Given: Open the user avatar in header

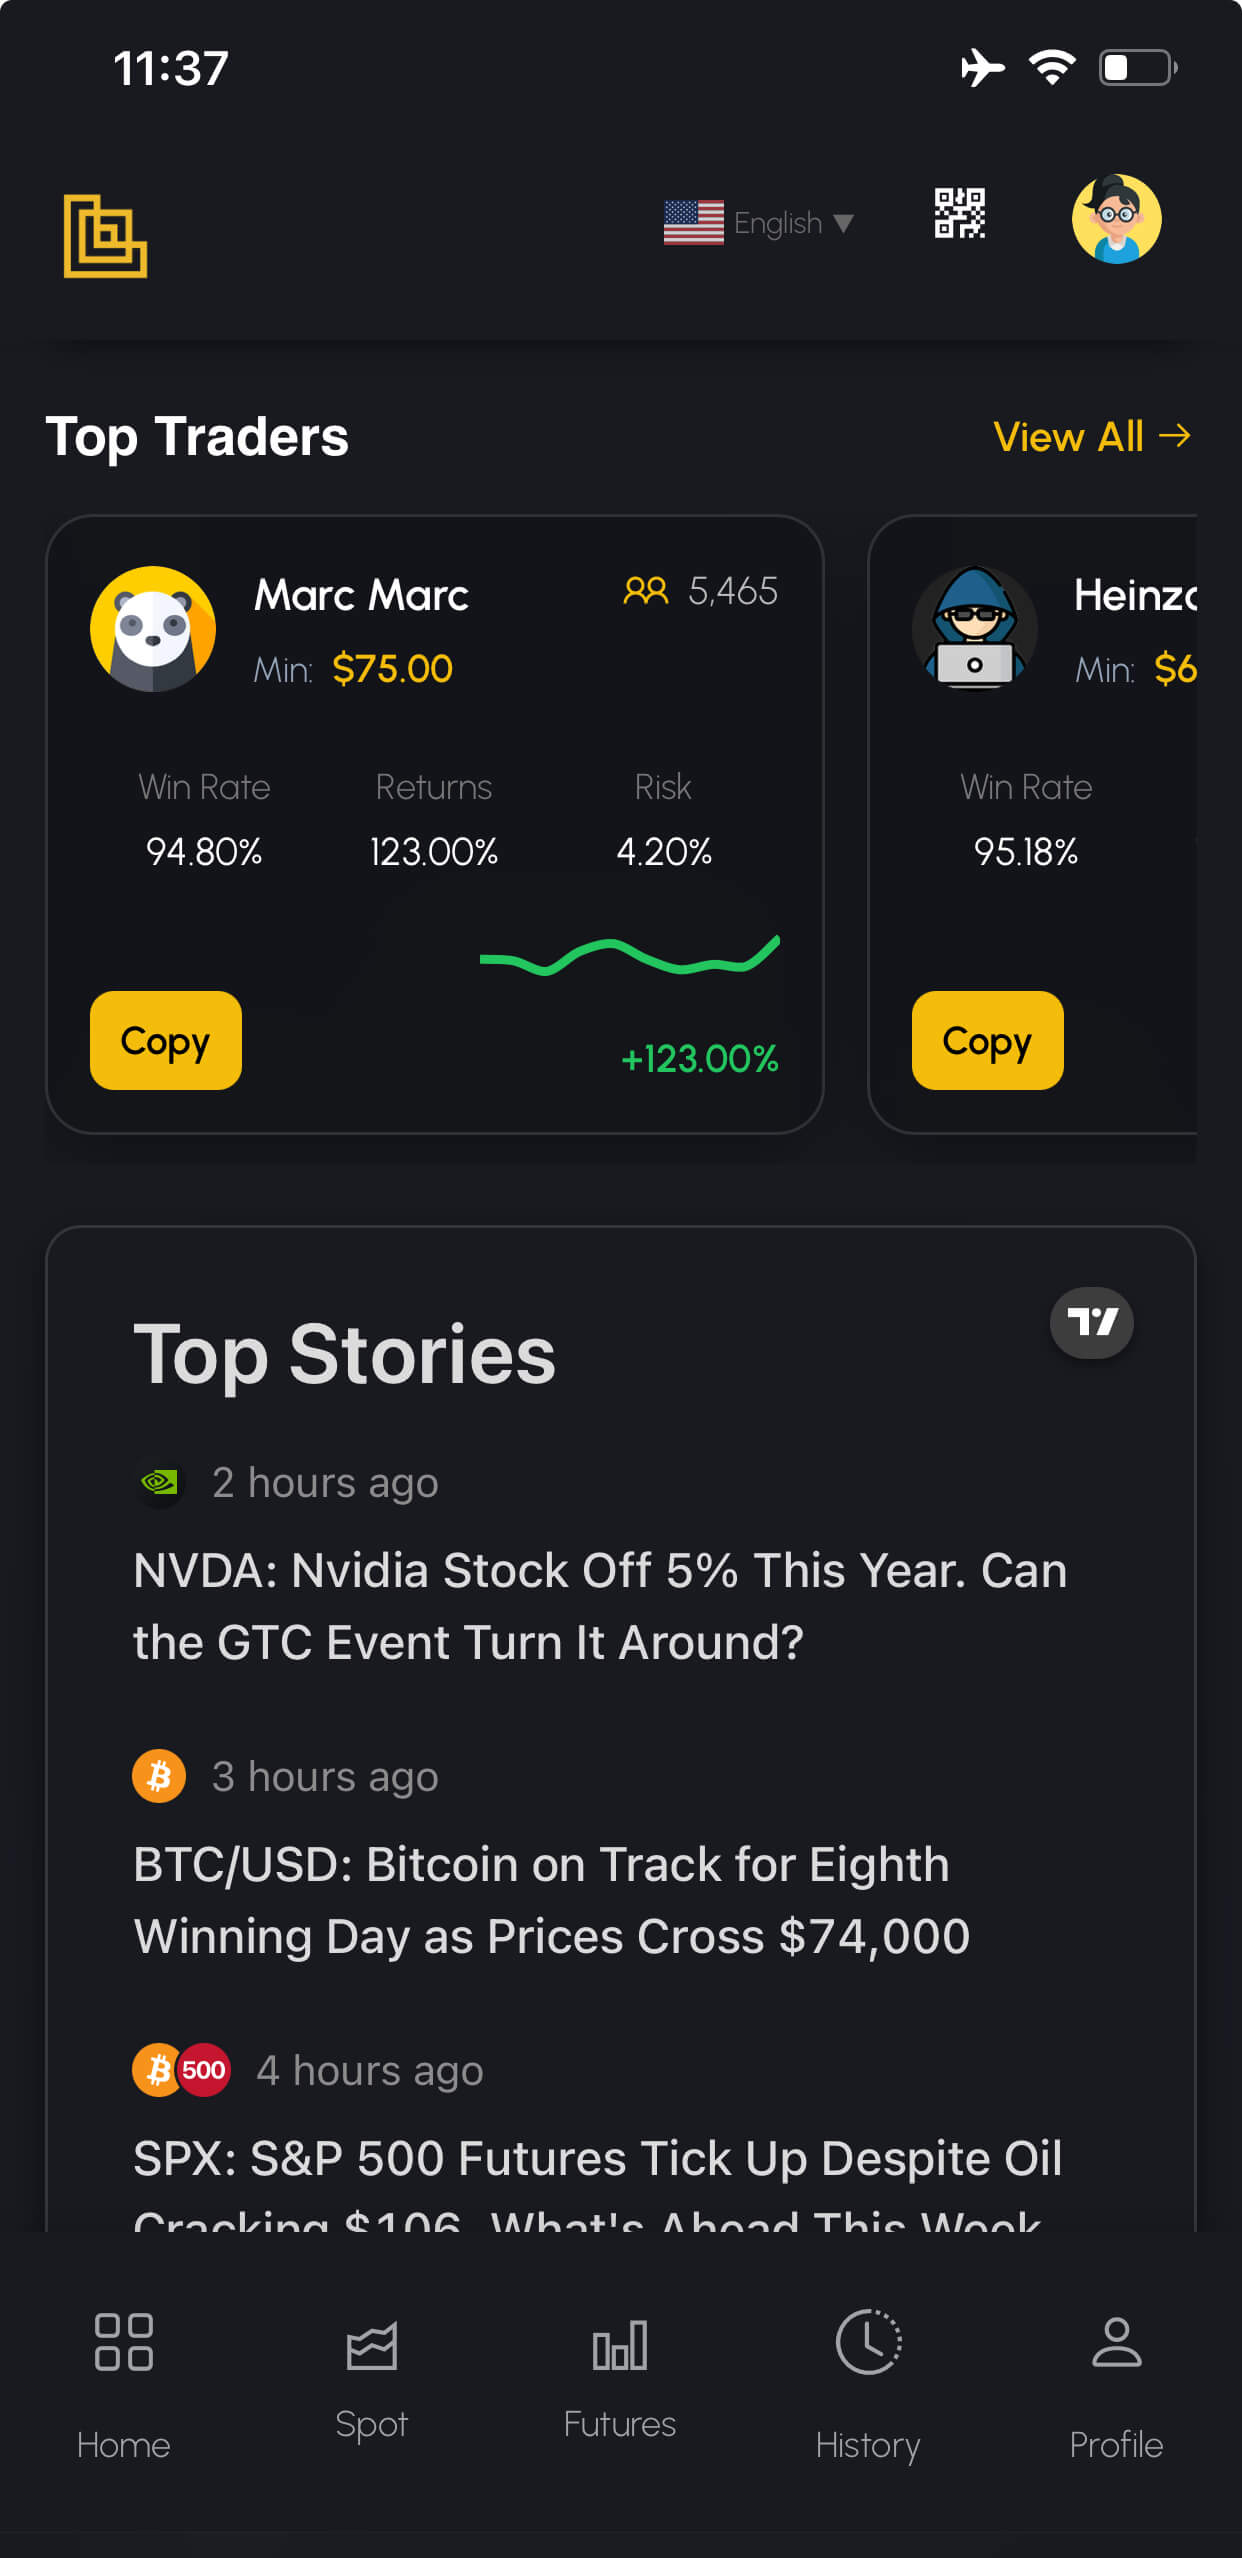Looking at the screenshot, I should (x=1116, y=219).
